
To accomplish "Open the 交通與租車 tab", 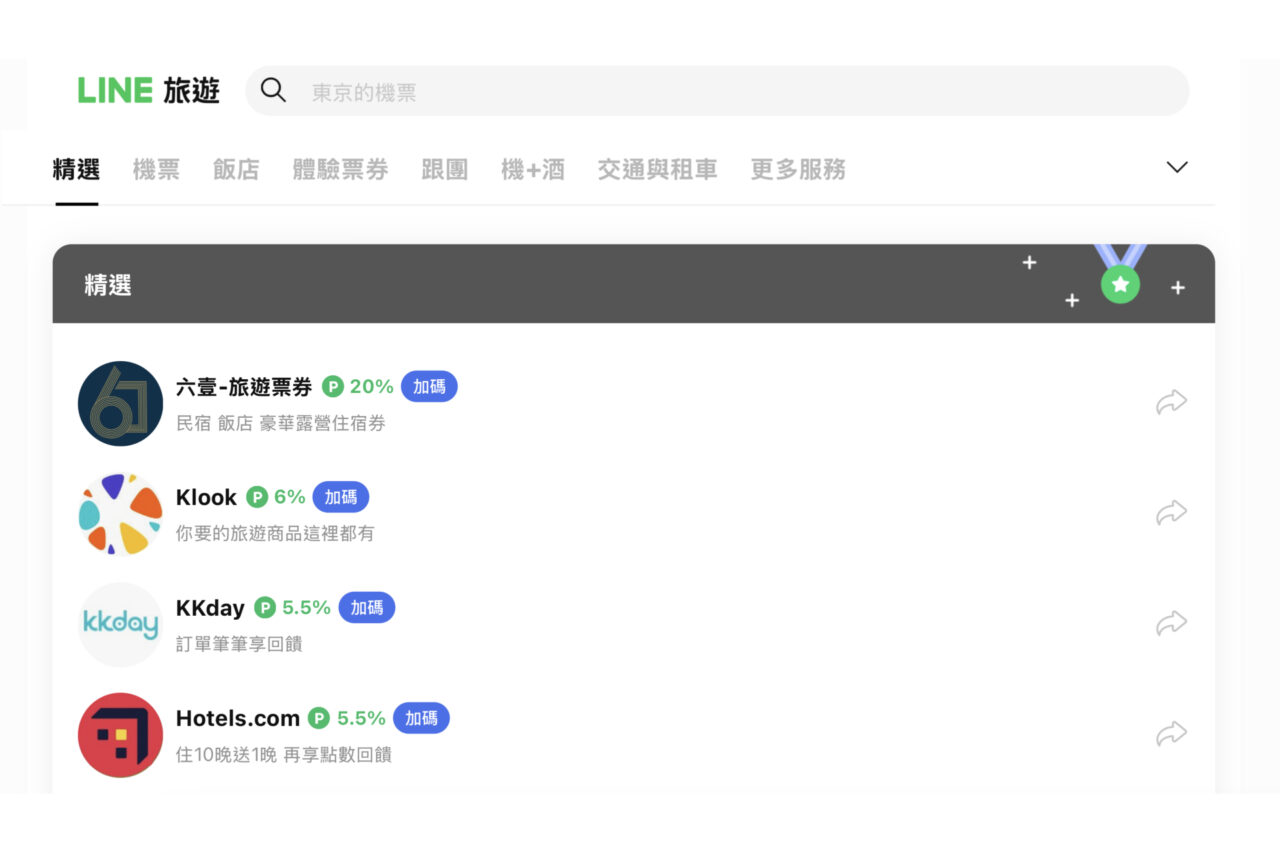I will click(657, 169).
